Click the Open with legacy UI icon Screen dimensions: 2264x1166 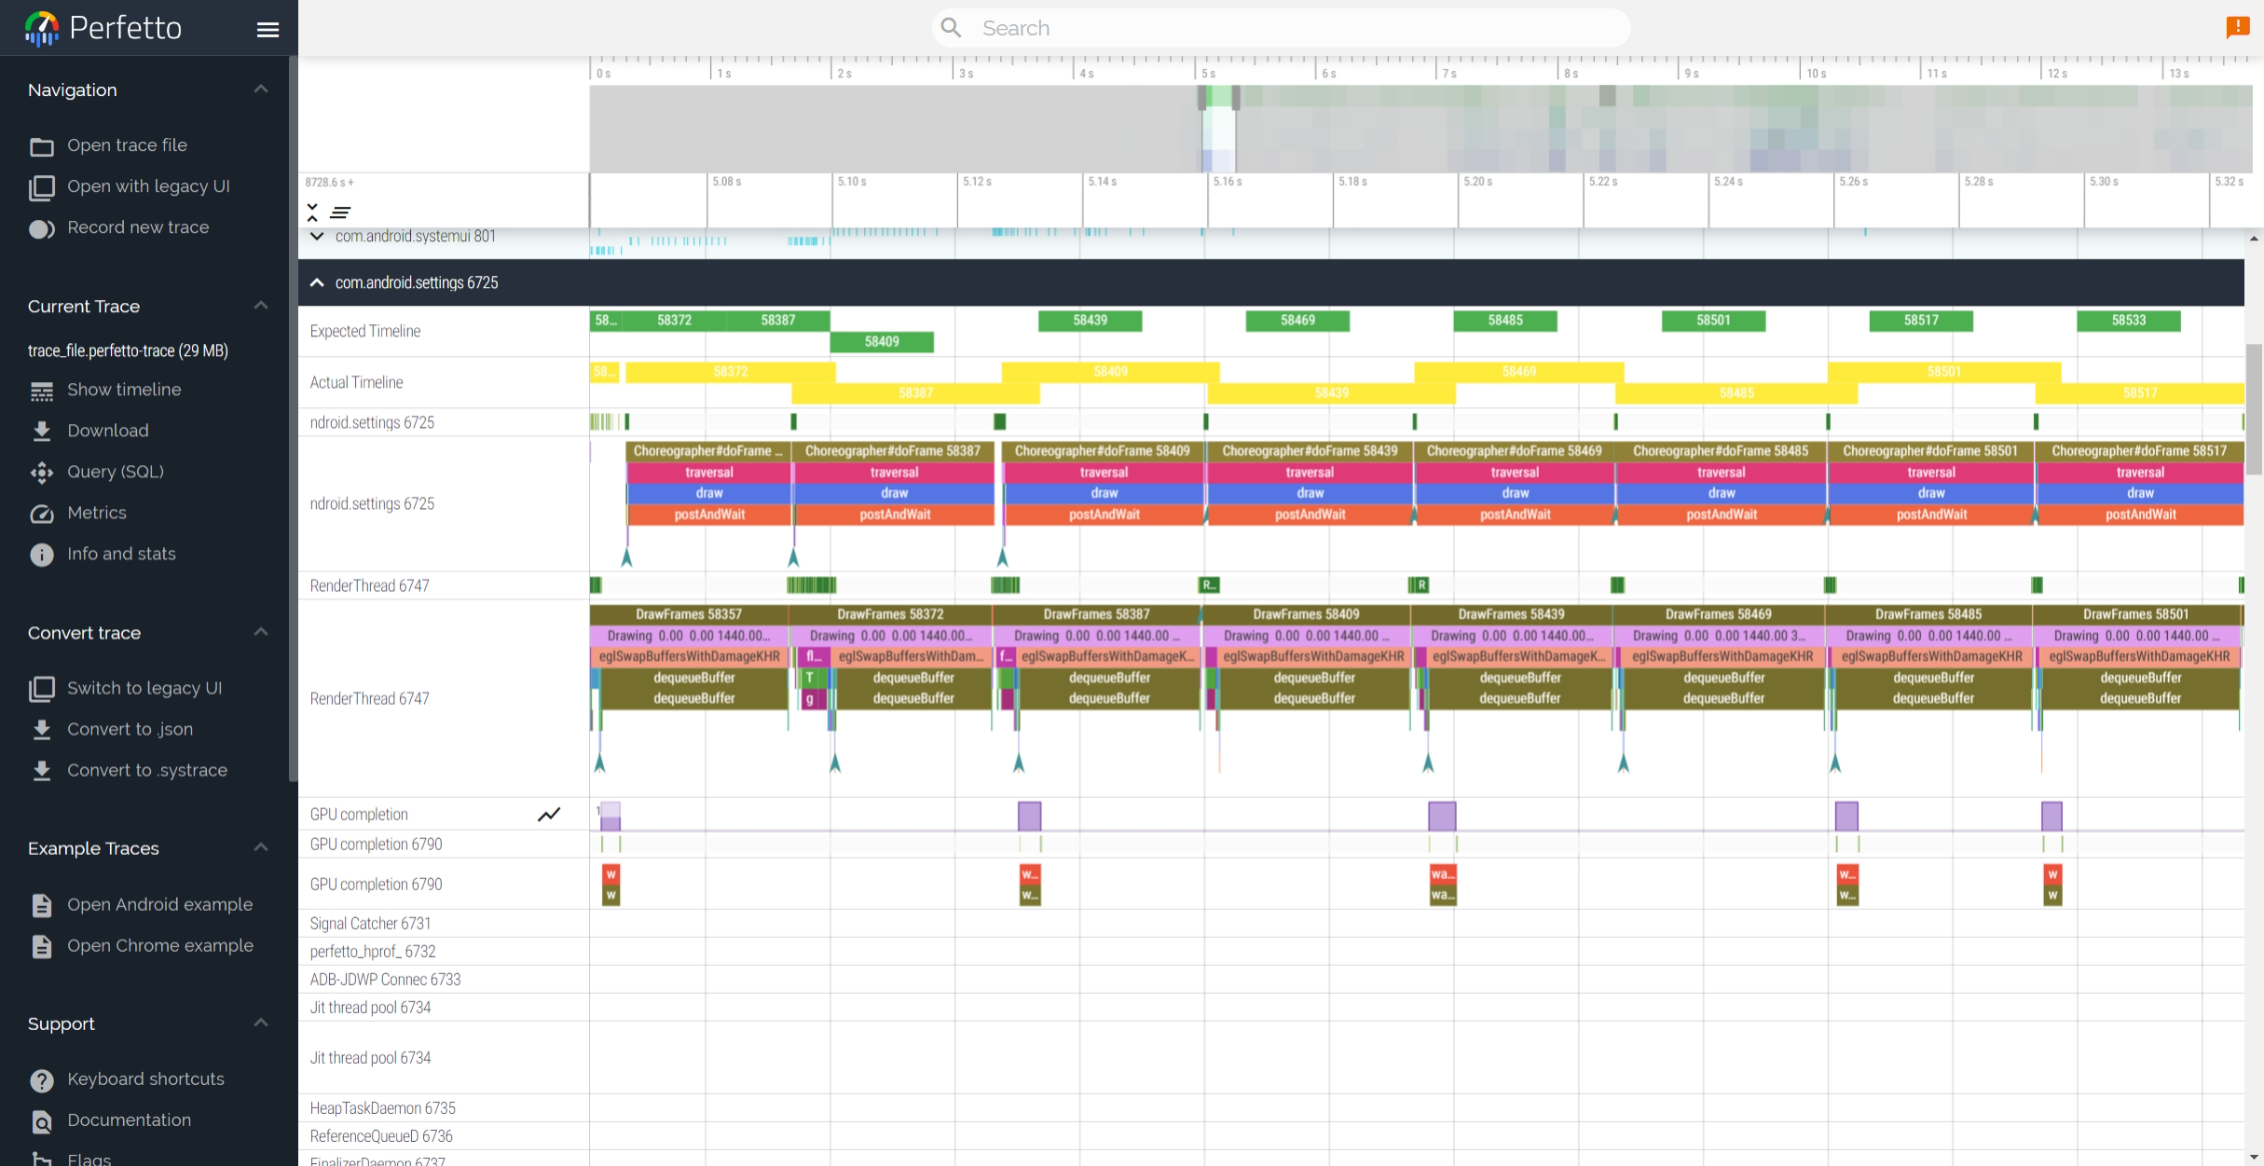pos(41,187)
